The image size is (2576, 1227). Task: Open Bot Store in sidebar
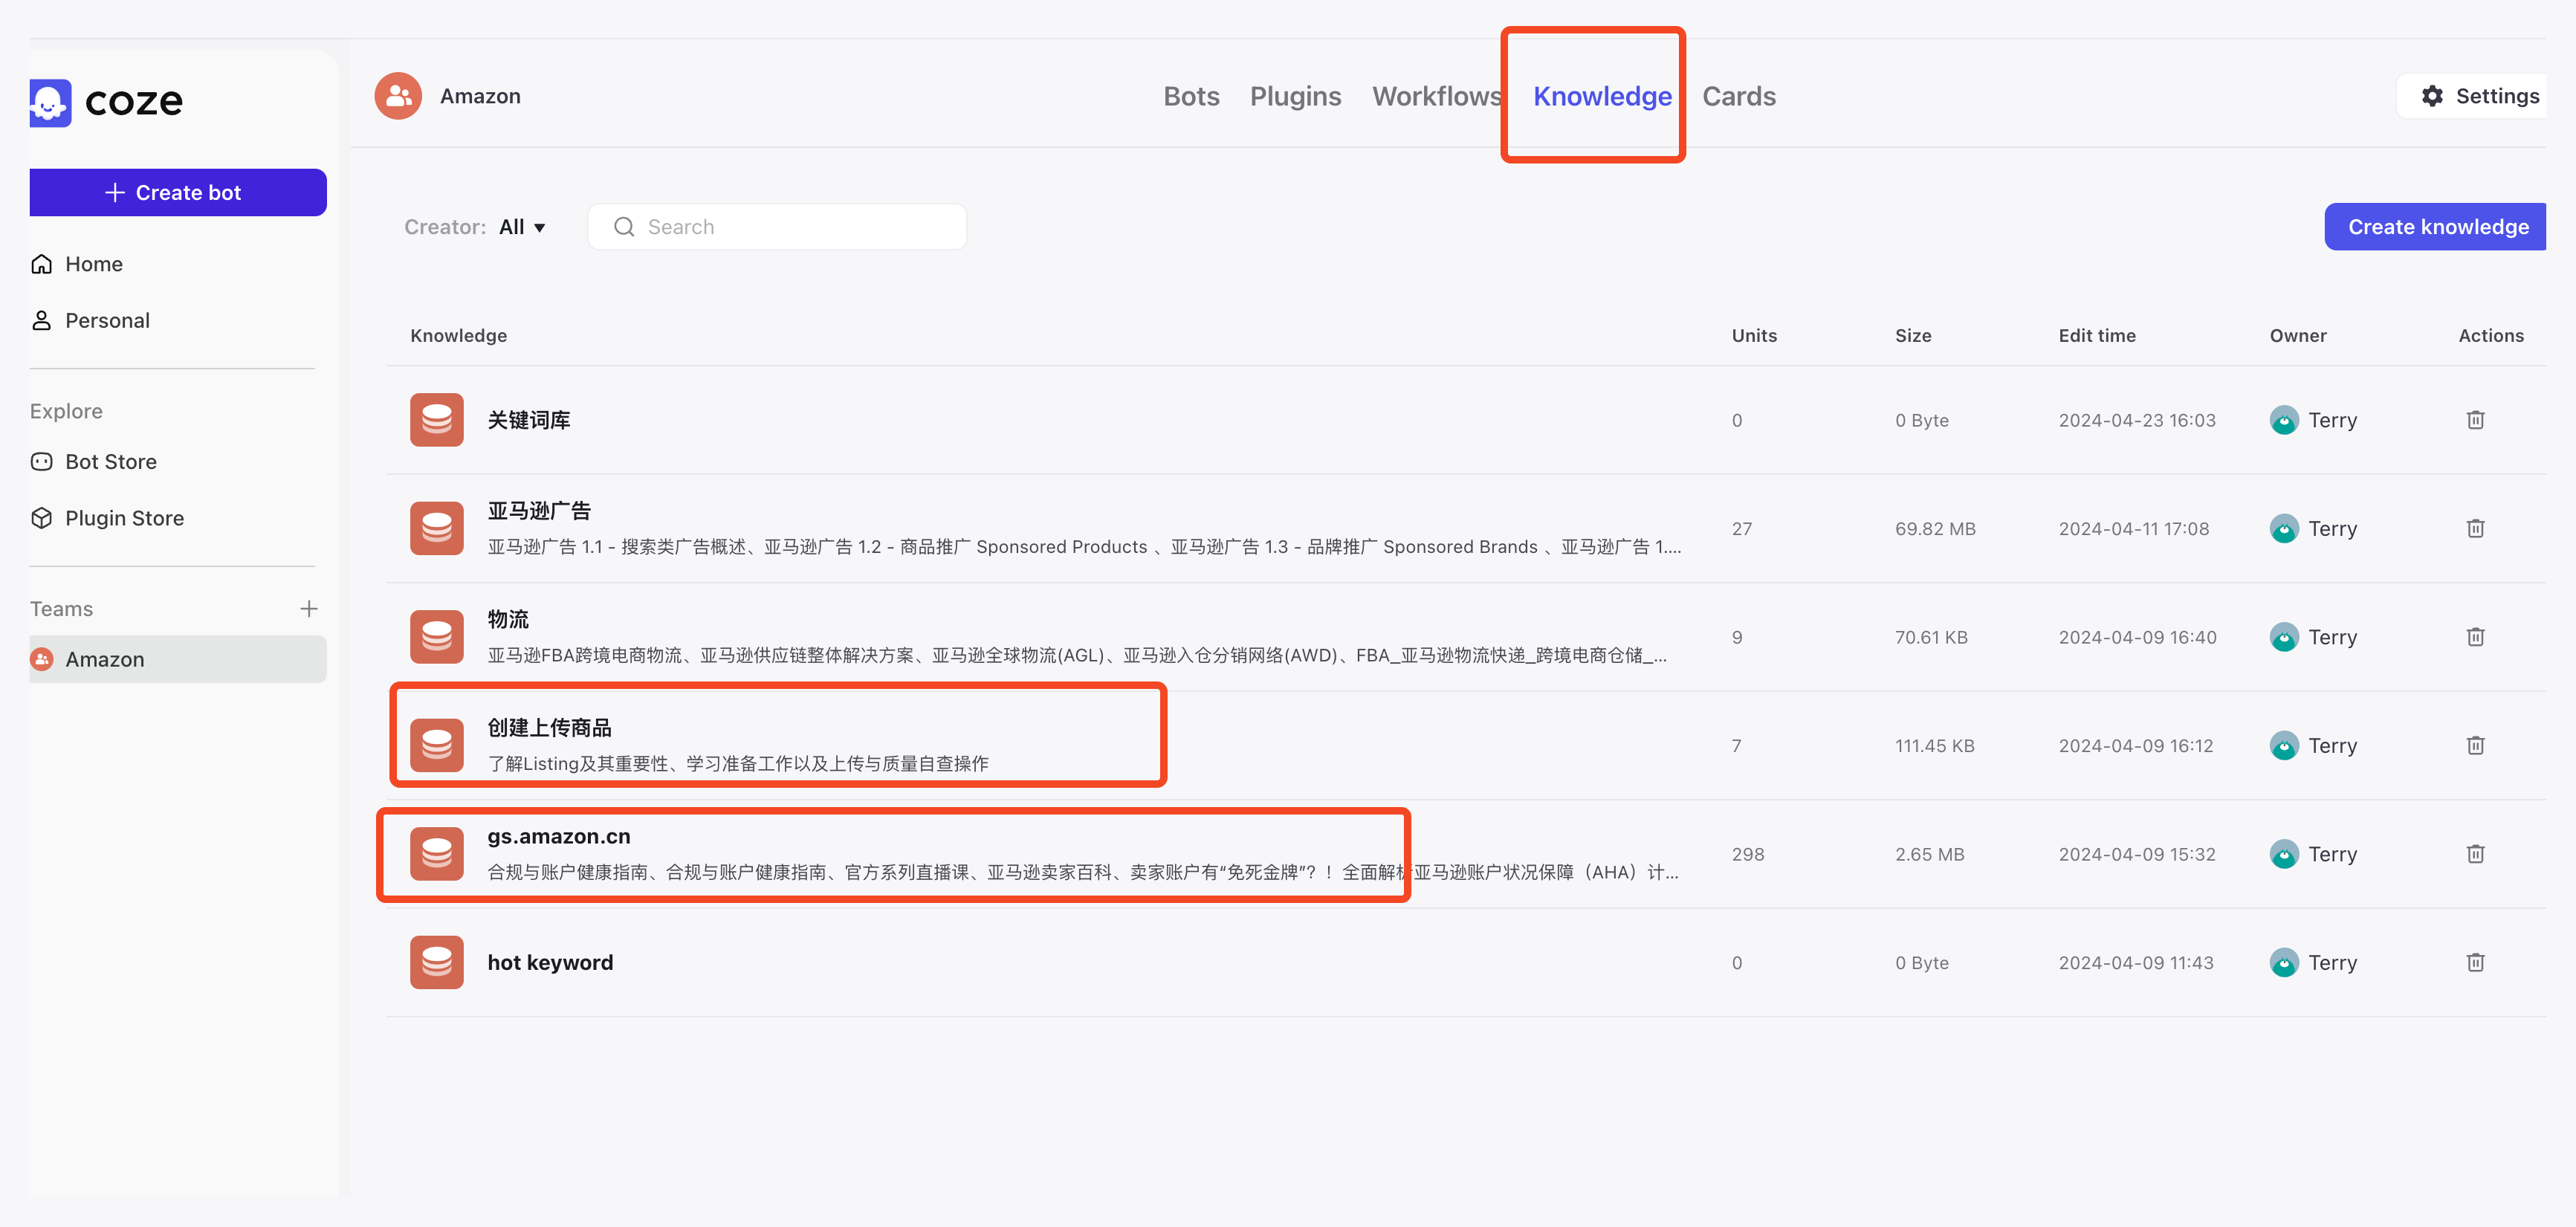[x=111, y=462]
